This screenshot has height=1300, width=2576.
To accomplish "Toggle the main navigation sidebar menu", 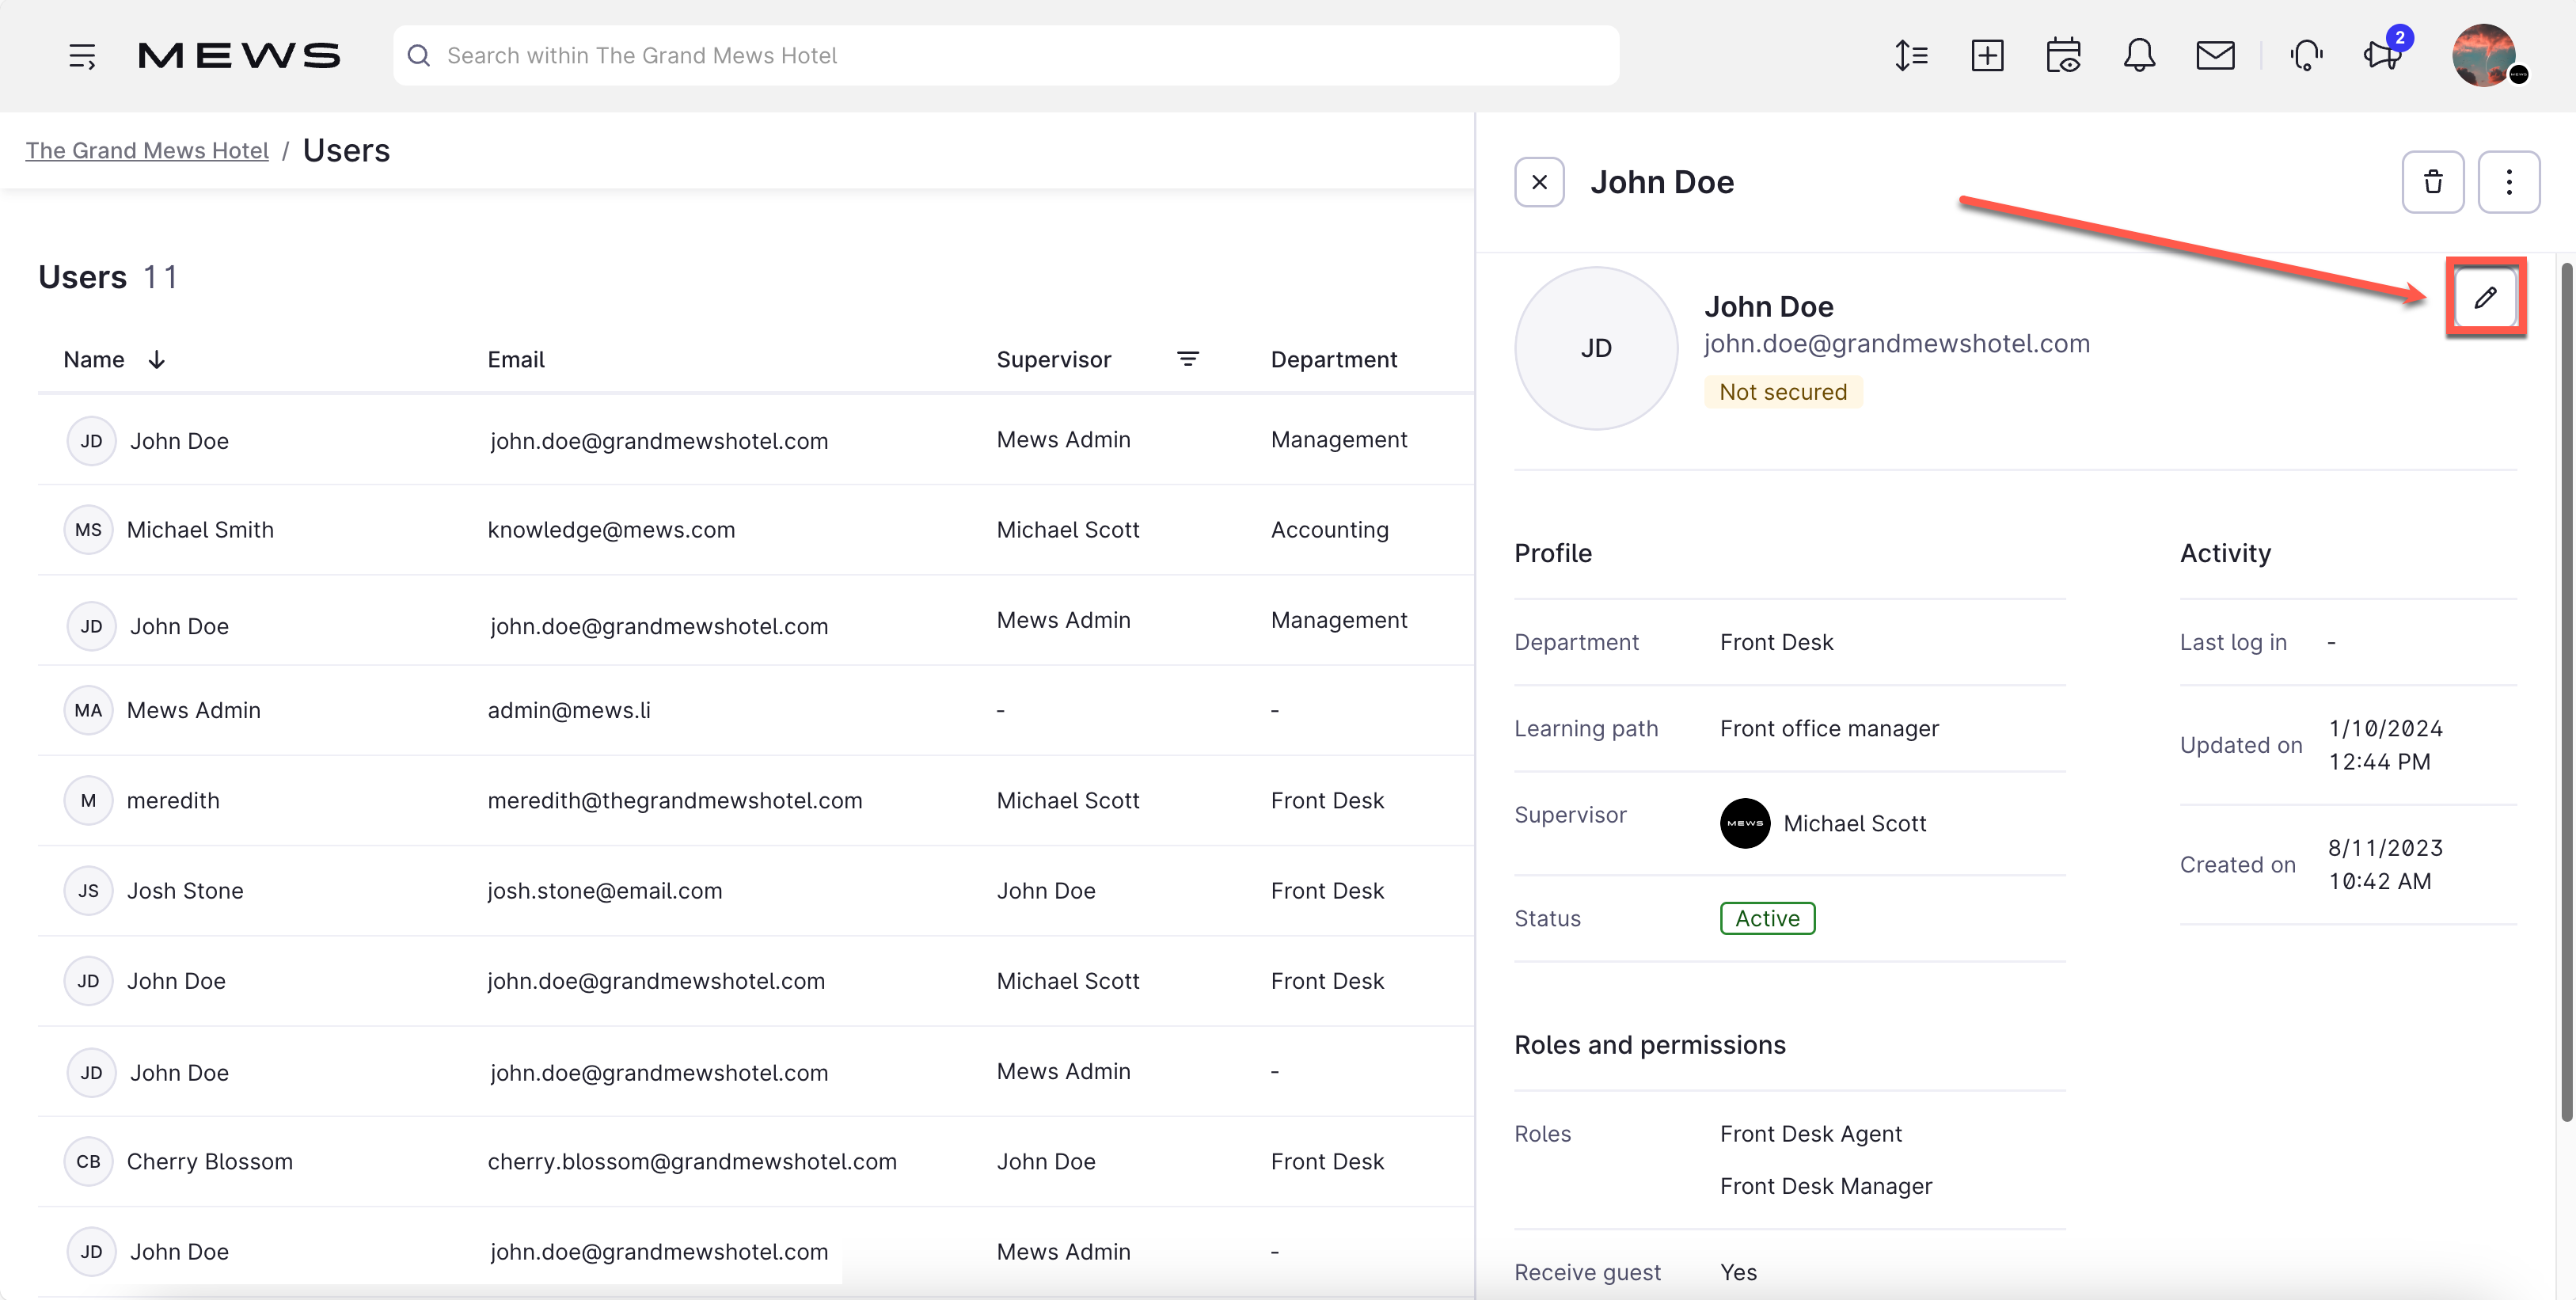I will (82, 55).
